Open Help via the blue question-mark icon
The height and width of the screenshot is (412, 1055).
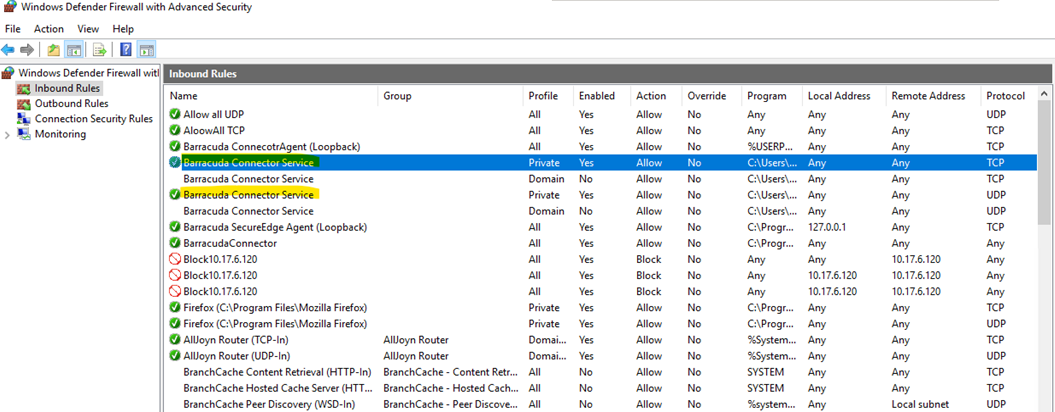pos(125,49)
